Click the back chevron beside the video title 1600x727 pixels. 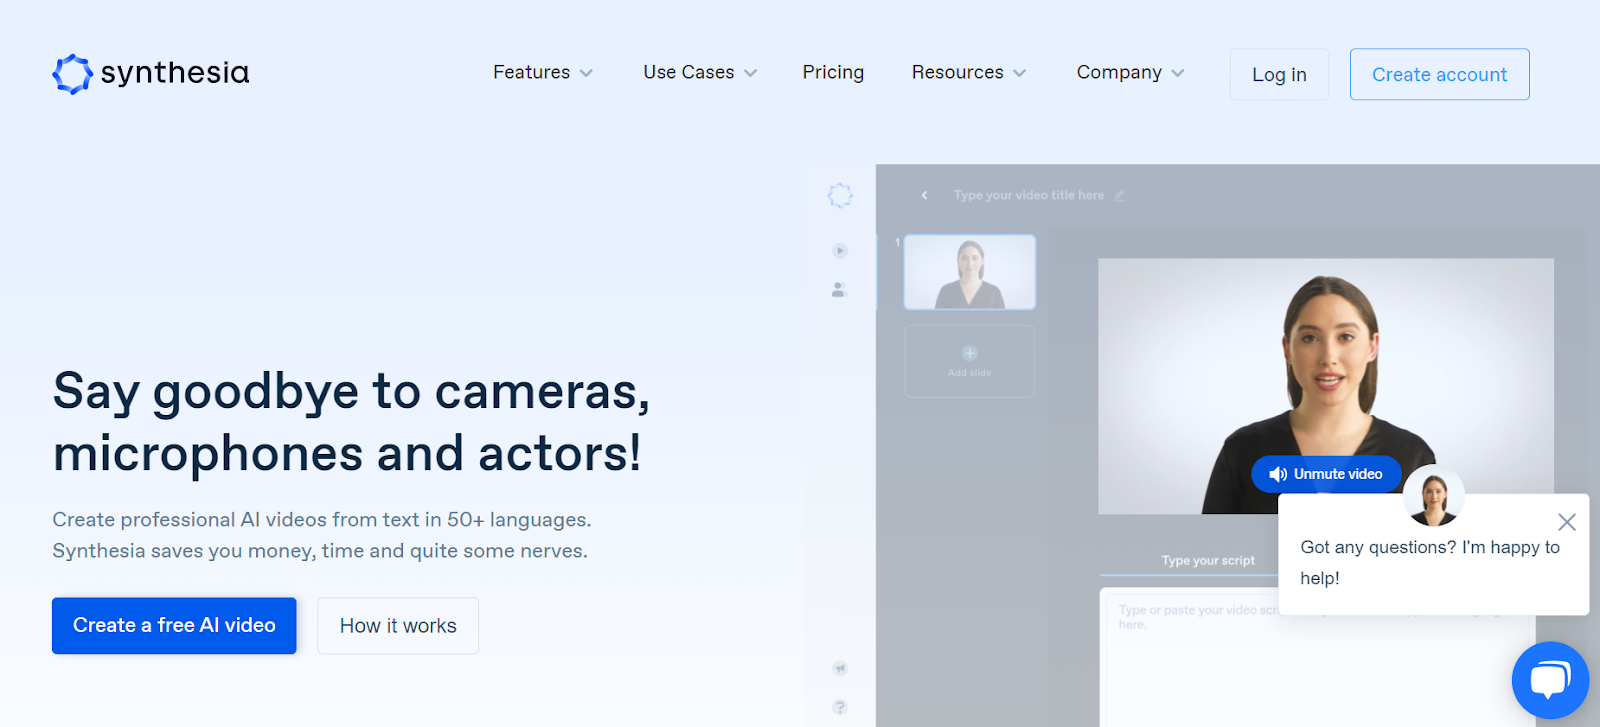coord(924,195)
